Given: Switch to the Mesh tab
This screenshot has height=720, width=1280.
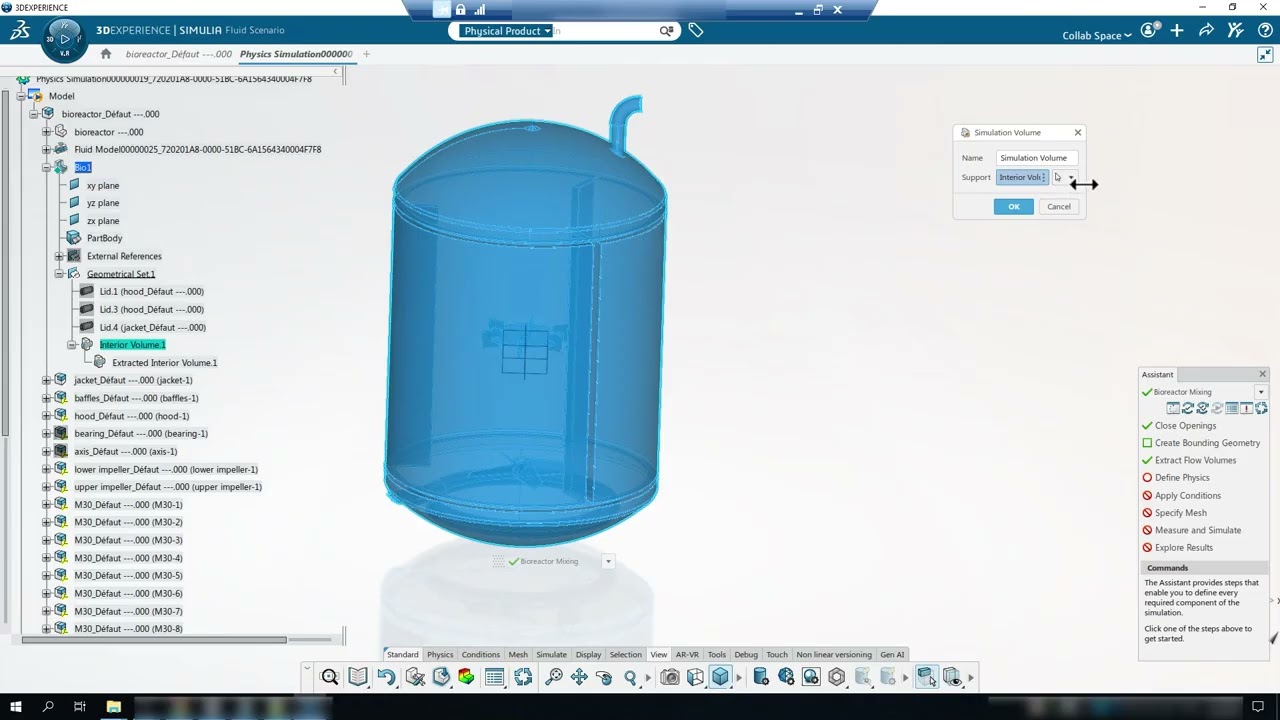Looking at the screenshot, I should click(x=518, y=655).
